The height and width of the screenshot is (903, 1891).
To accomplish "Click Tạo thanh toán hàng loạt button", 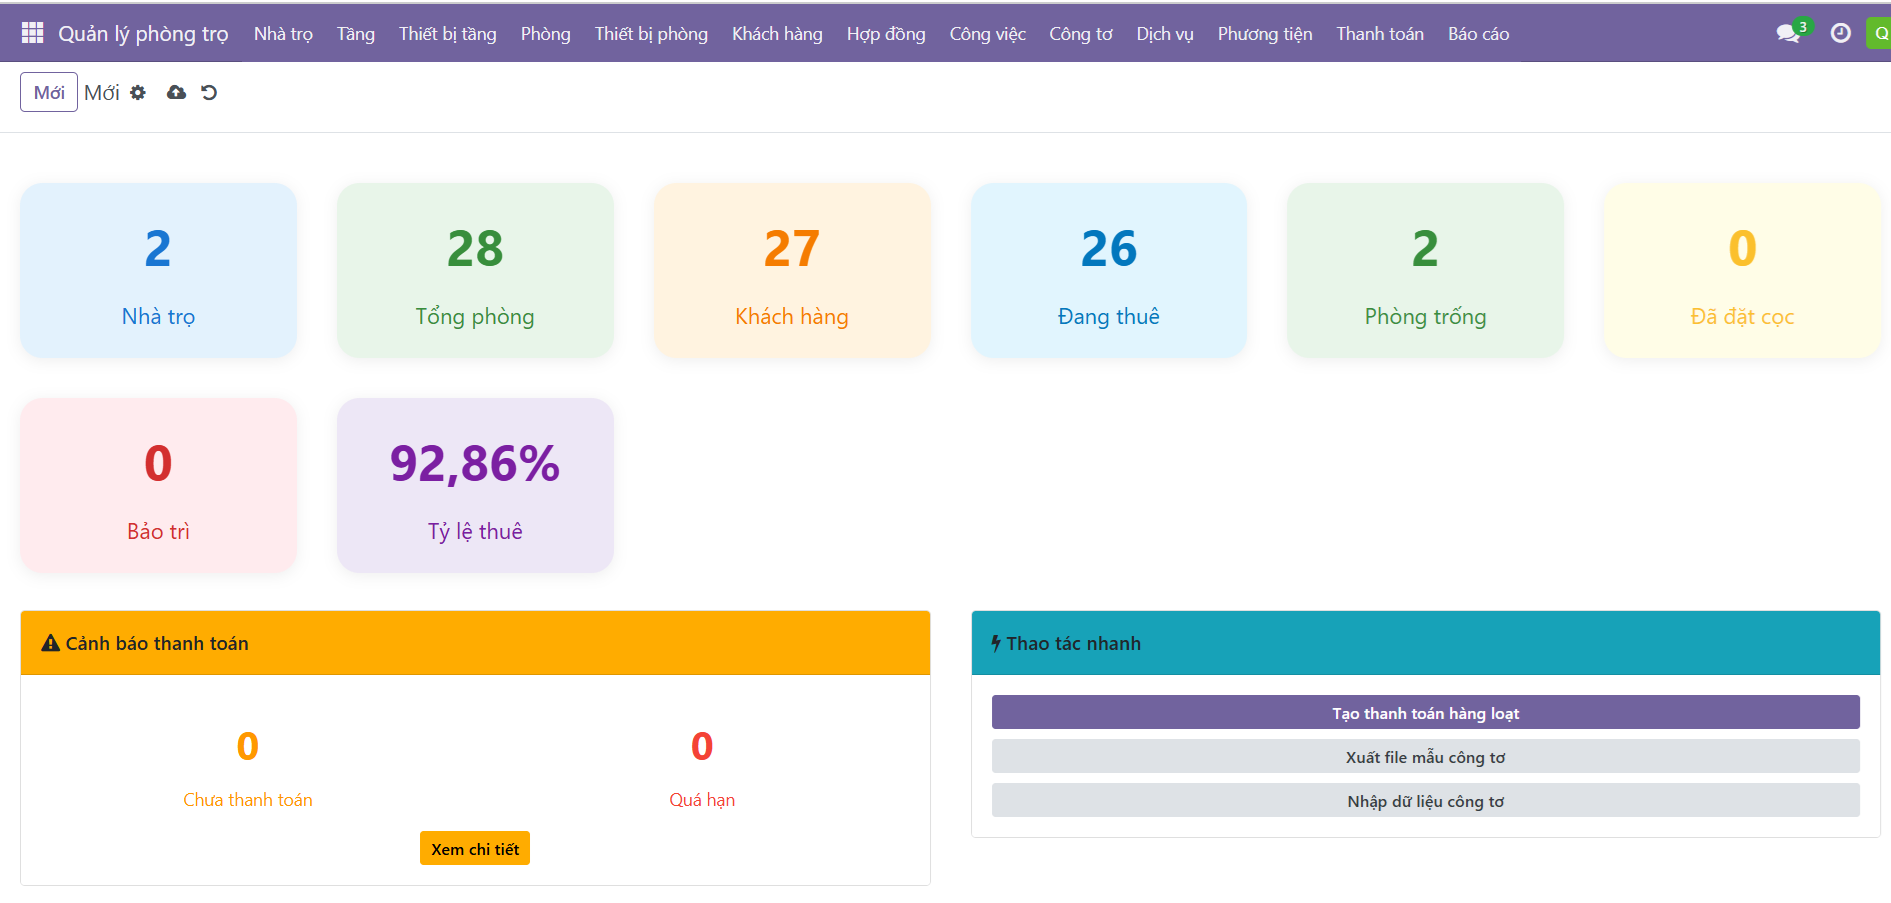I will [x=1425, y=713].
